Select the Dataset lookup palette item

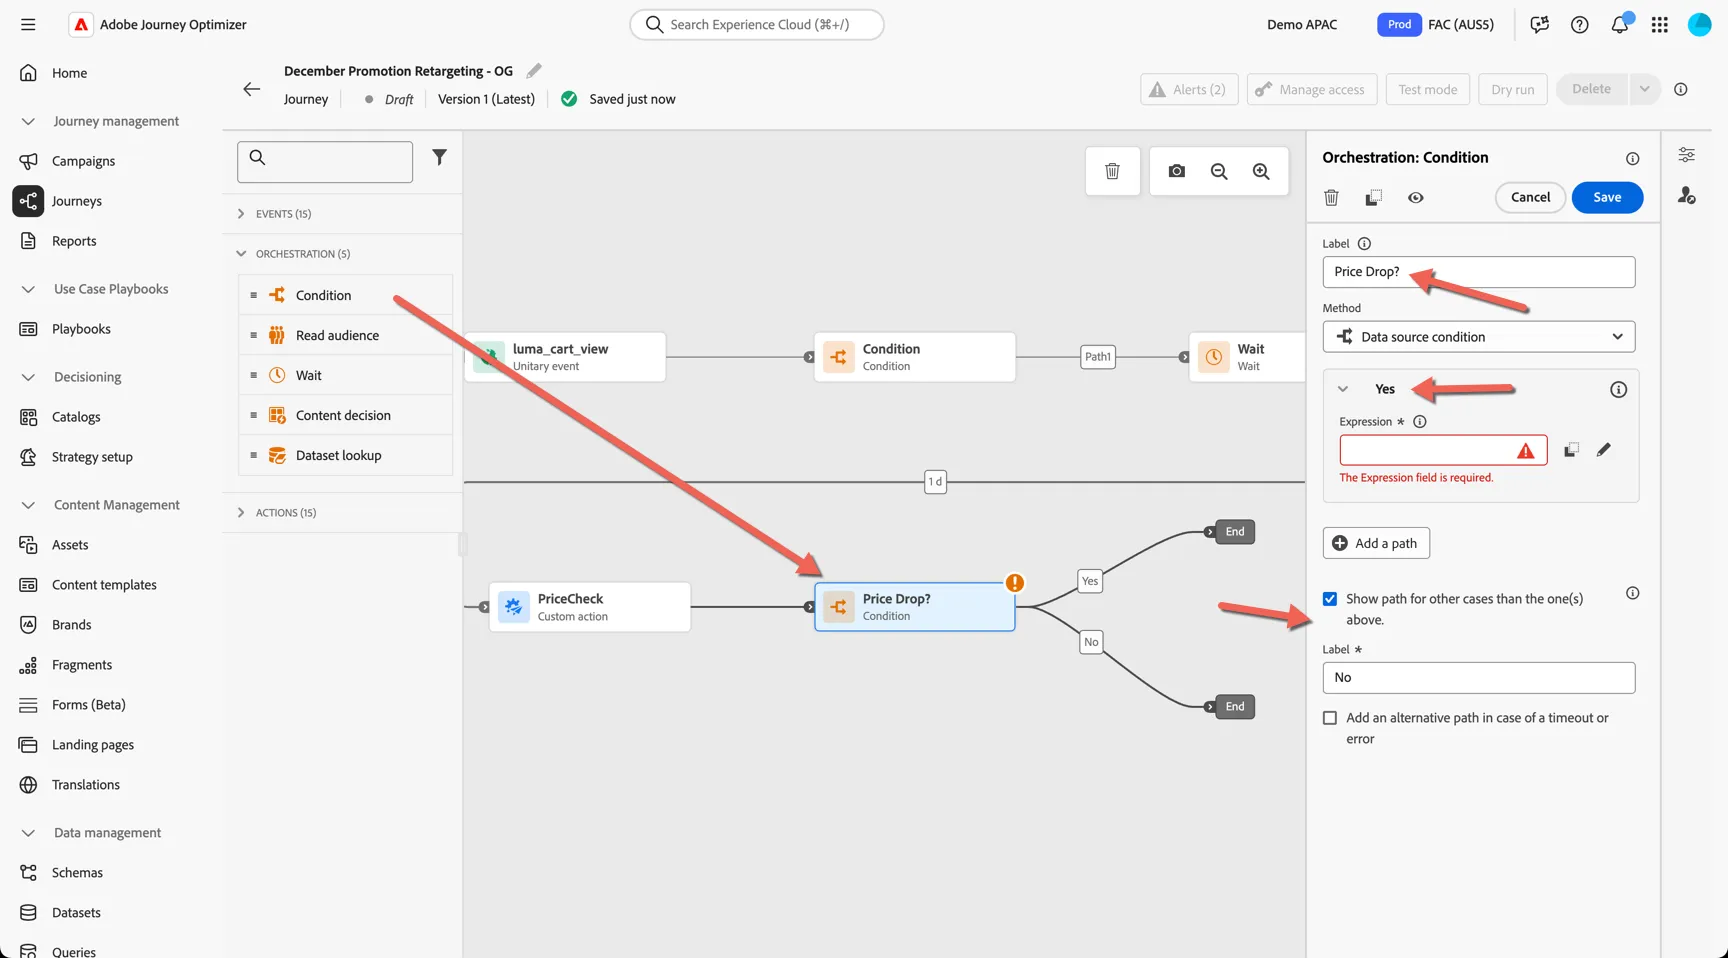point(345,455)
